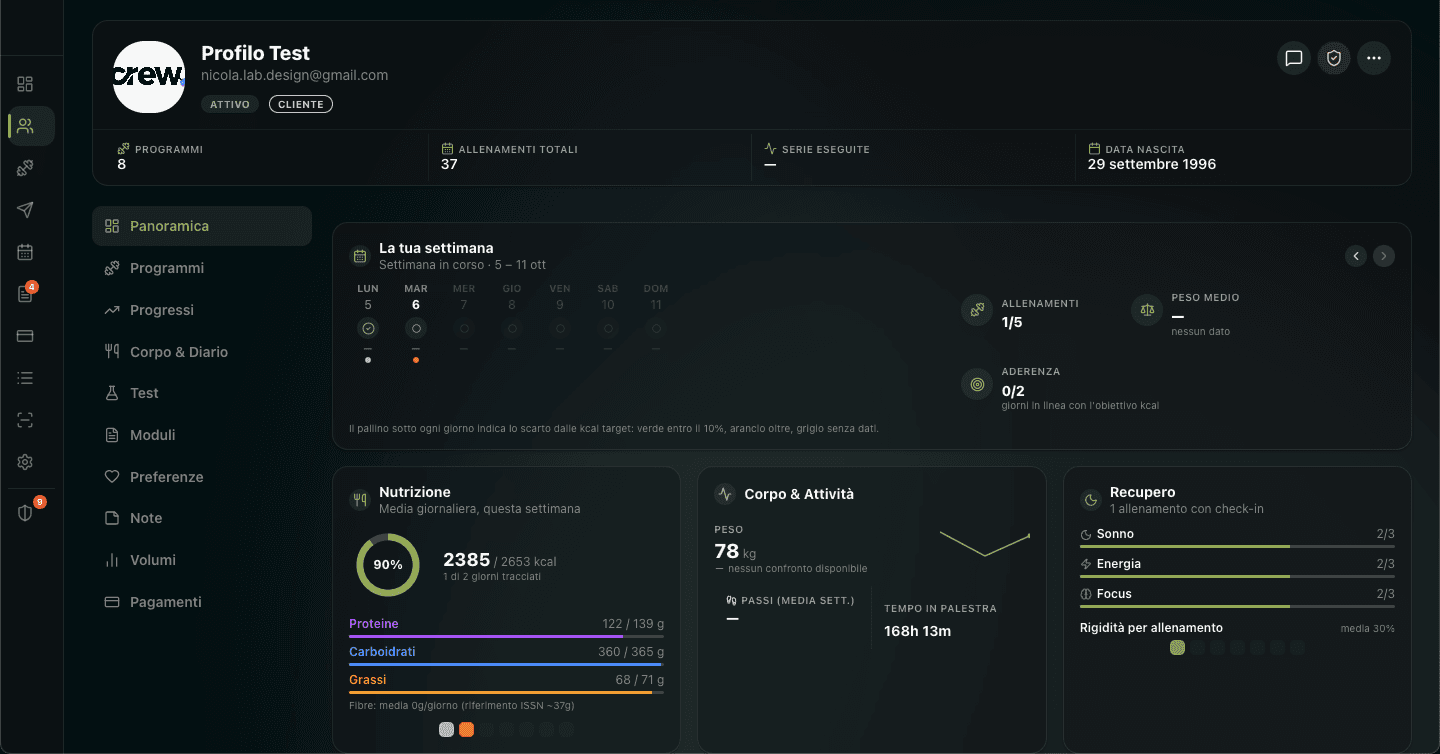This screenshot has height=754, width=1440.
Task: Click the 90% calorie progress ring
Action: click(x=388, y=565)
